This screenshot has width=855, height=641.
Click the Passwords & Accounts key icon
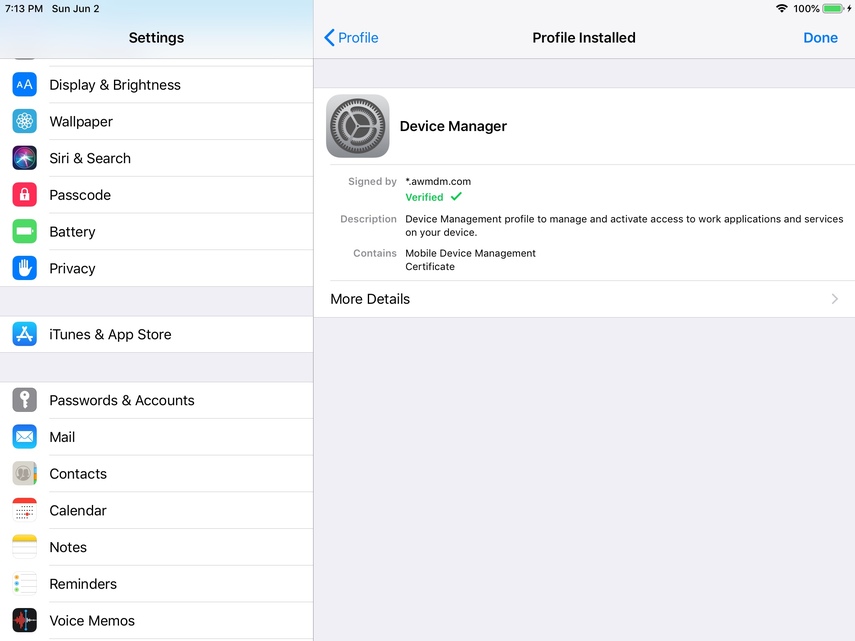[25, 400]
